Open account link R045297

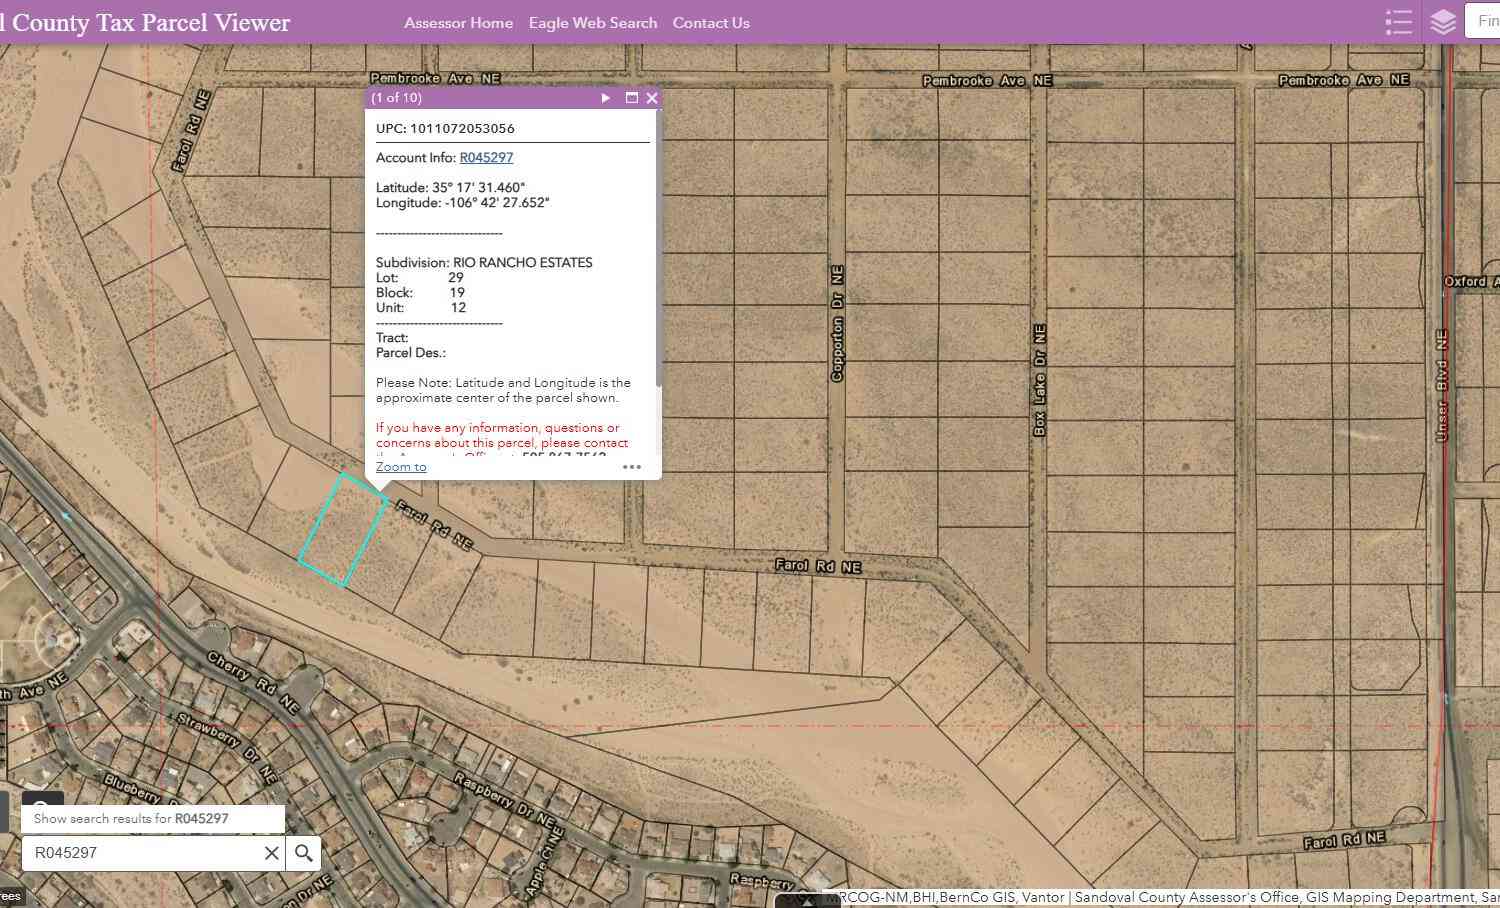[486, 157]
